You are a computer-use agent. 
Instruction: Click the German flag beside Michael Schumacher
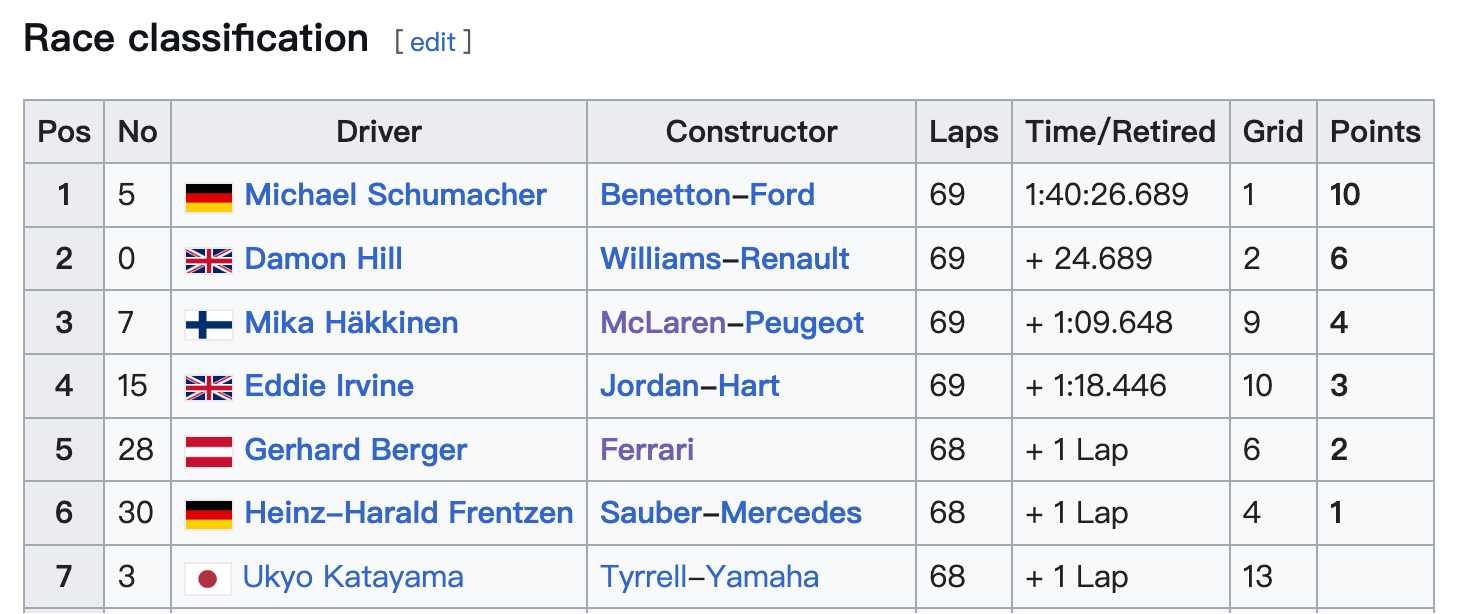click(209, 196)
